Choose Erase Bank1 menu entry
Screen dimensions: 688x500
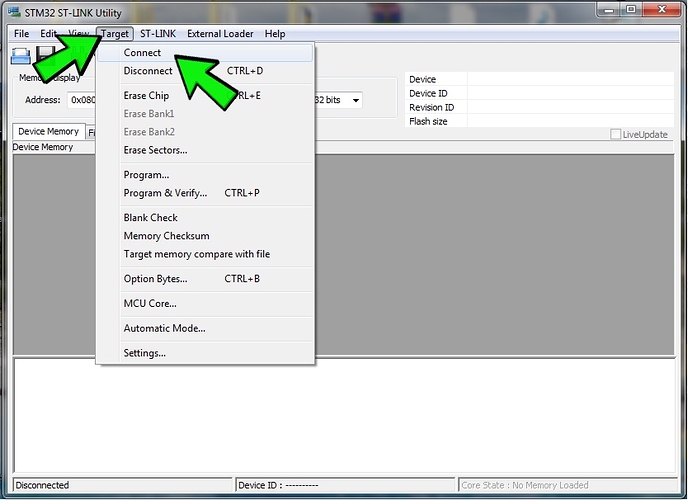205,114
